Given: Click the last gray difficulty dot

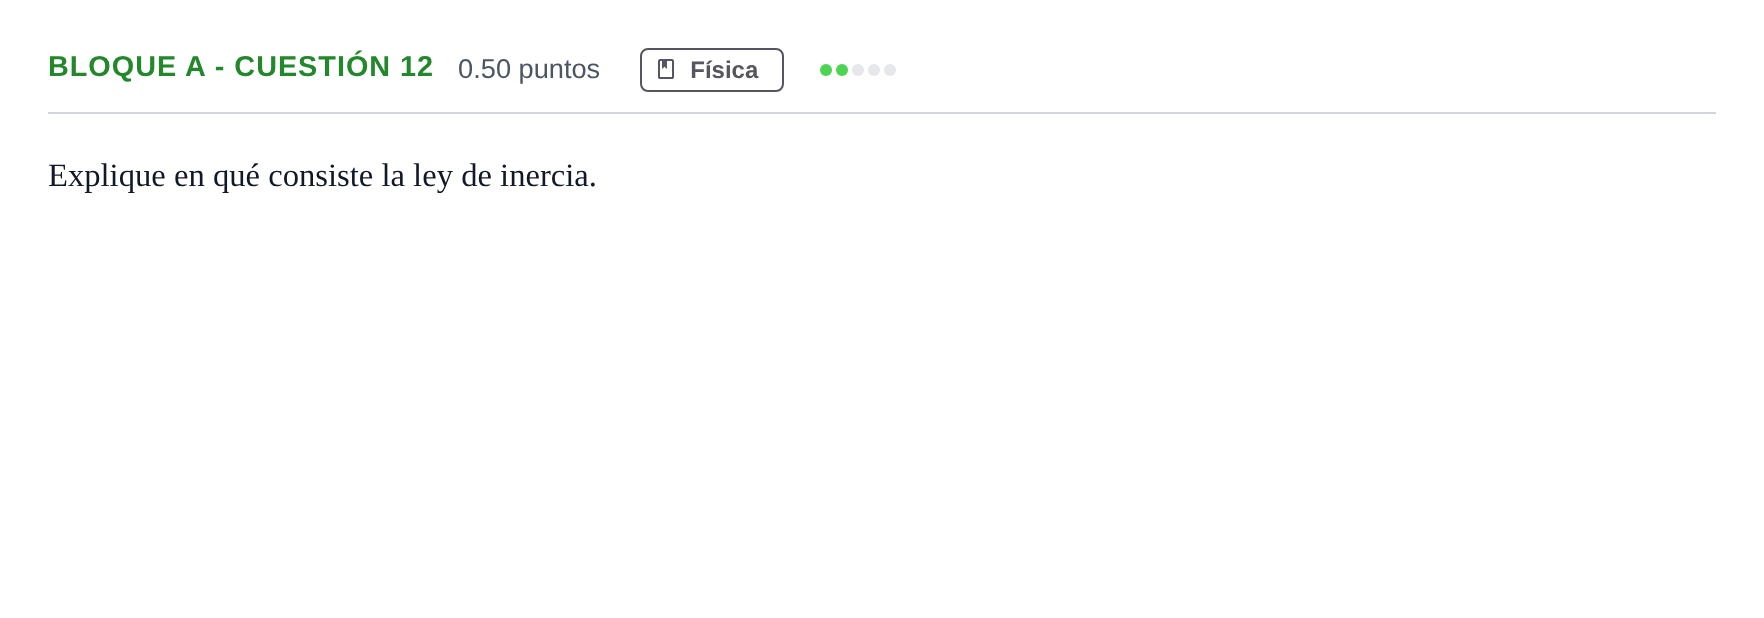Looking at the screenshot, I should coord(890,70).
